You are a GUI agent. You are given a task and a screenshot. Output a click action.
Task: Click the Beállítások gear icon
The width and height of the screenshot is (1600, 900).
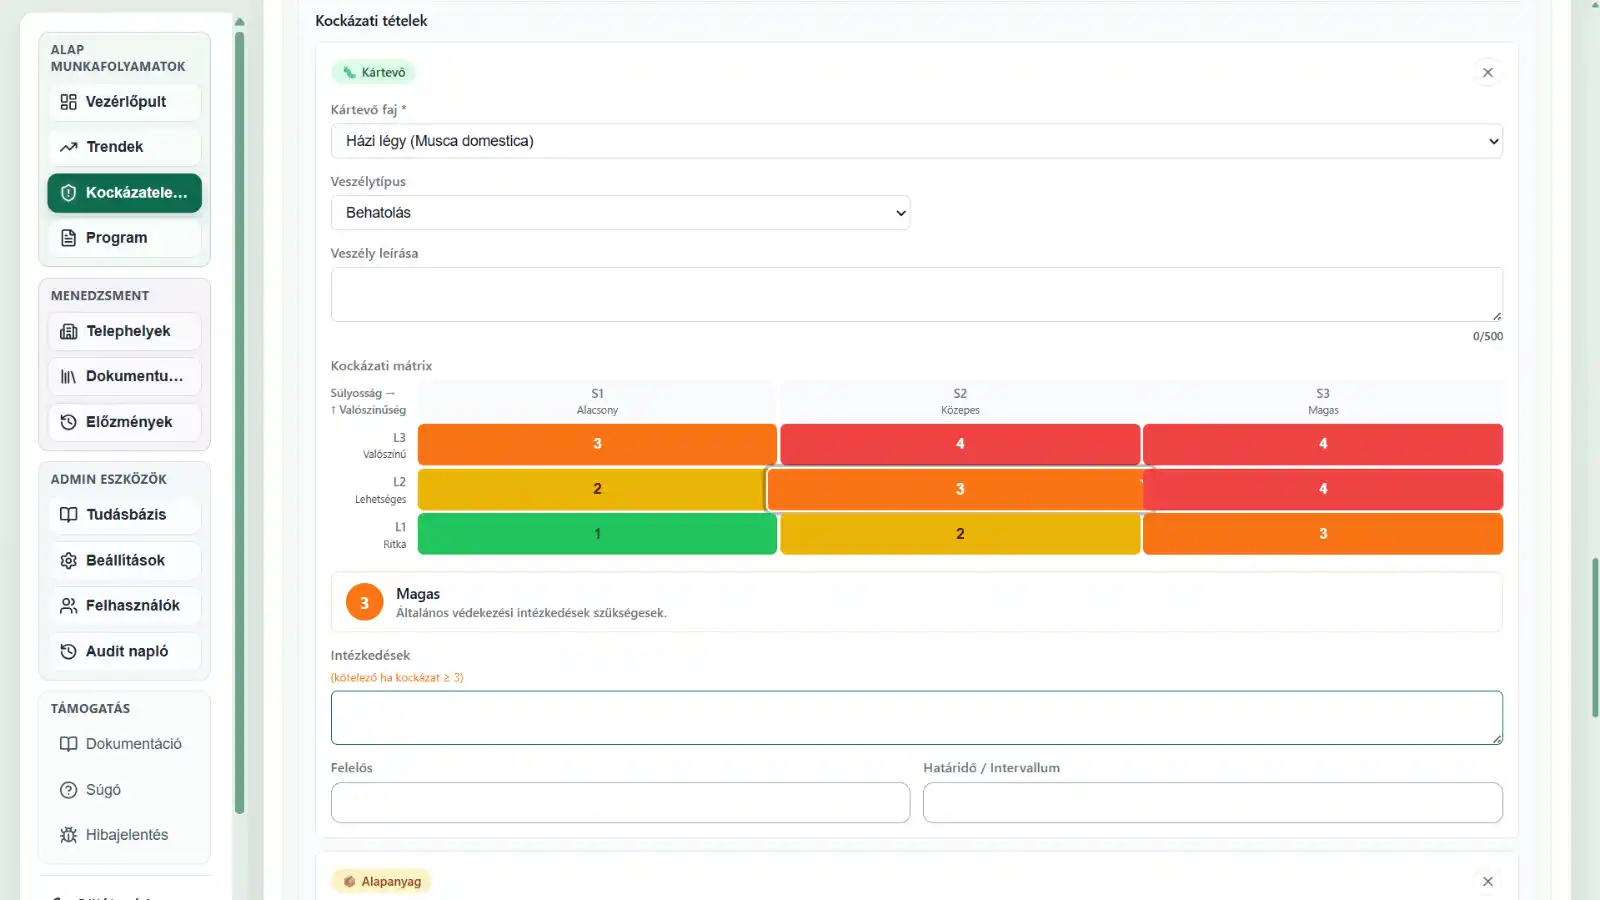click(x=68, y=560)
